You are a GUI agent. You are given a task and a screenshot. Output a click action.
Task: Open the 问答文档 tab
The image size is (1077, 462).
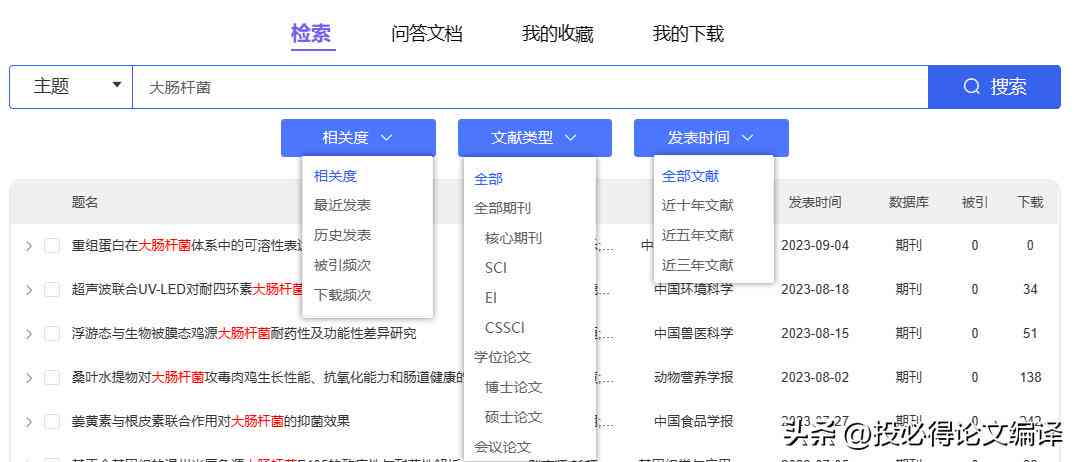click(427, 34)
